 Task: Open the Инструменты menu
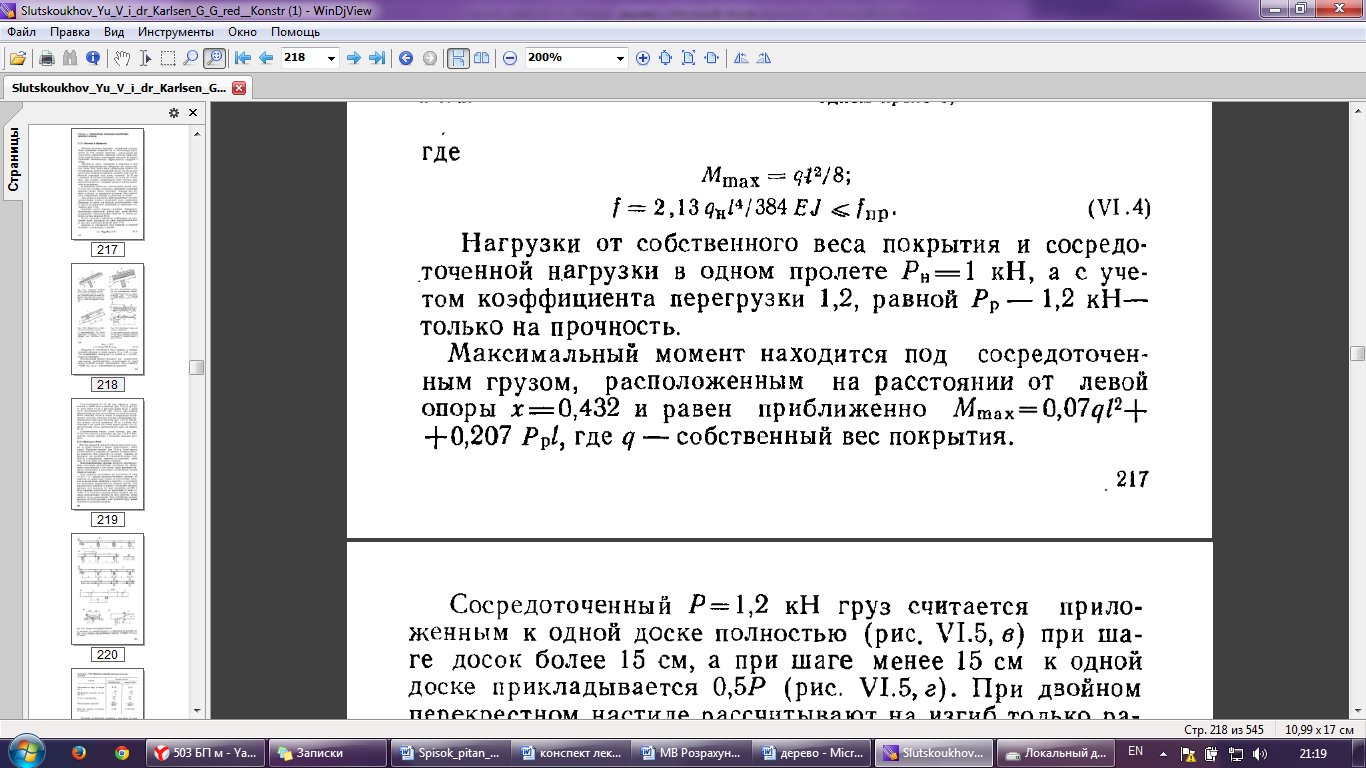click(x=176, y=32)
